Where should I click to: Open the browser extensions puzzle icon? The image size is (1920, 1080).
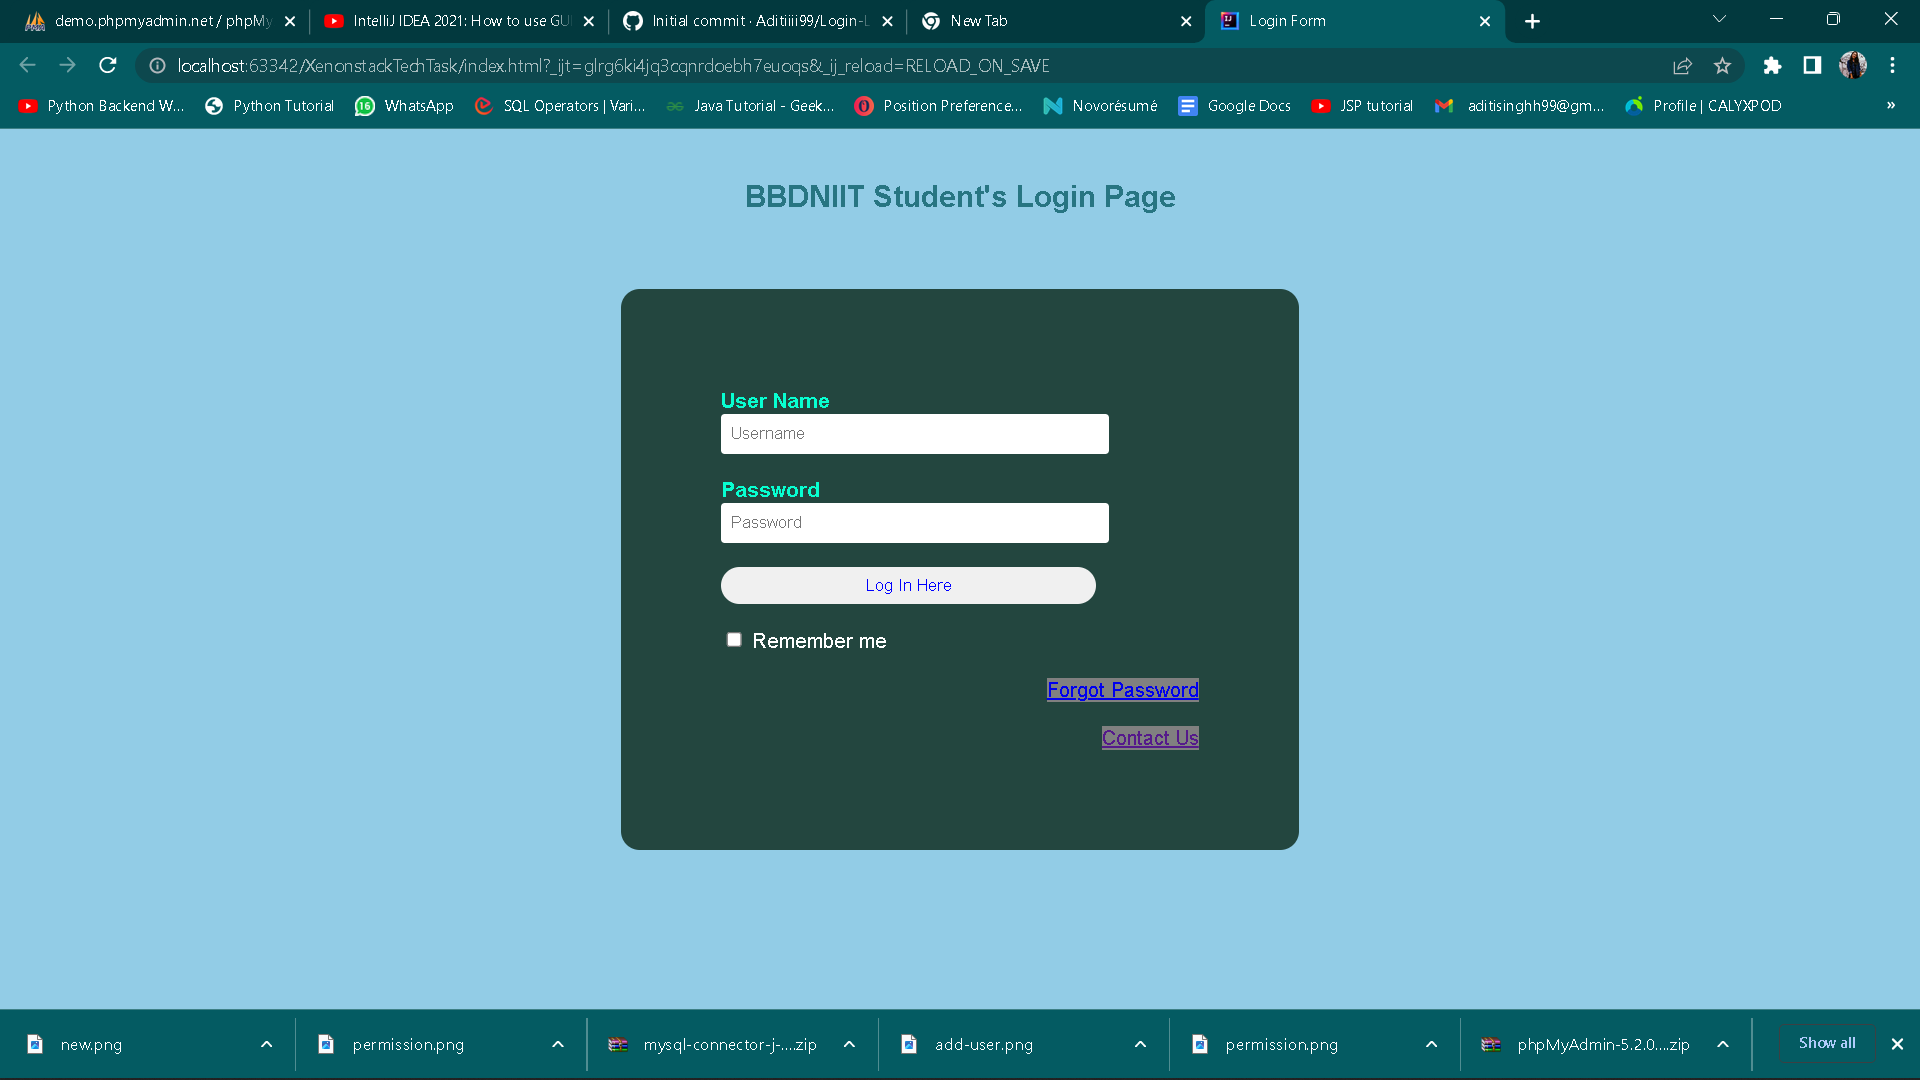pyautogui.click(x=1772, y=65)
